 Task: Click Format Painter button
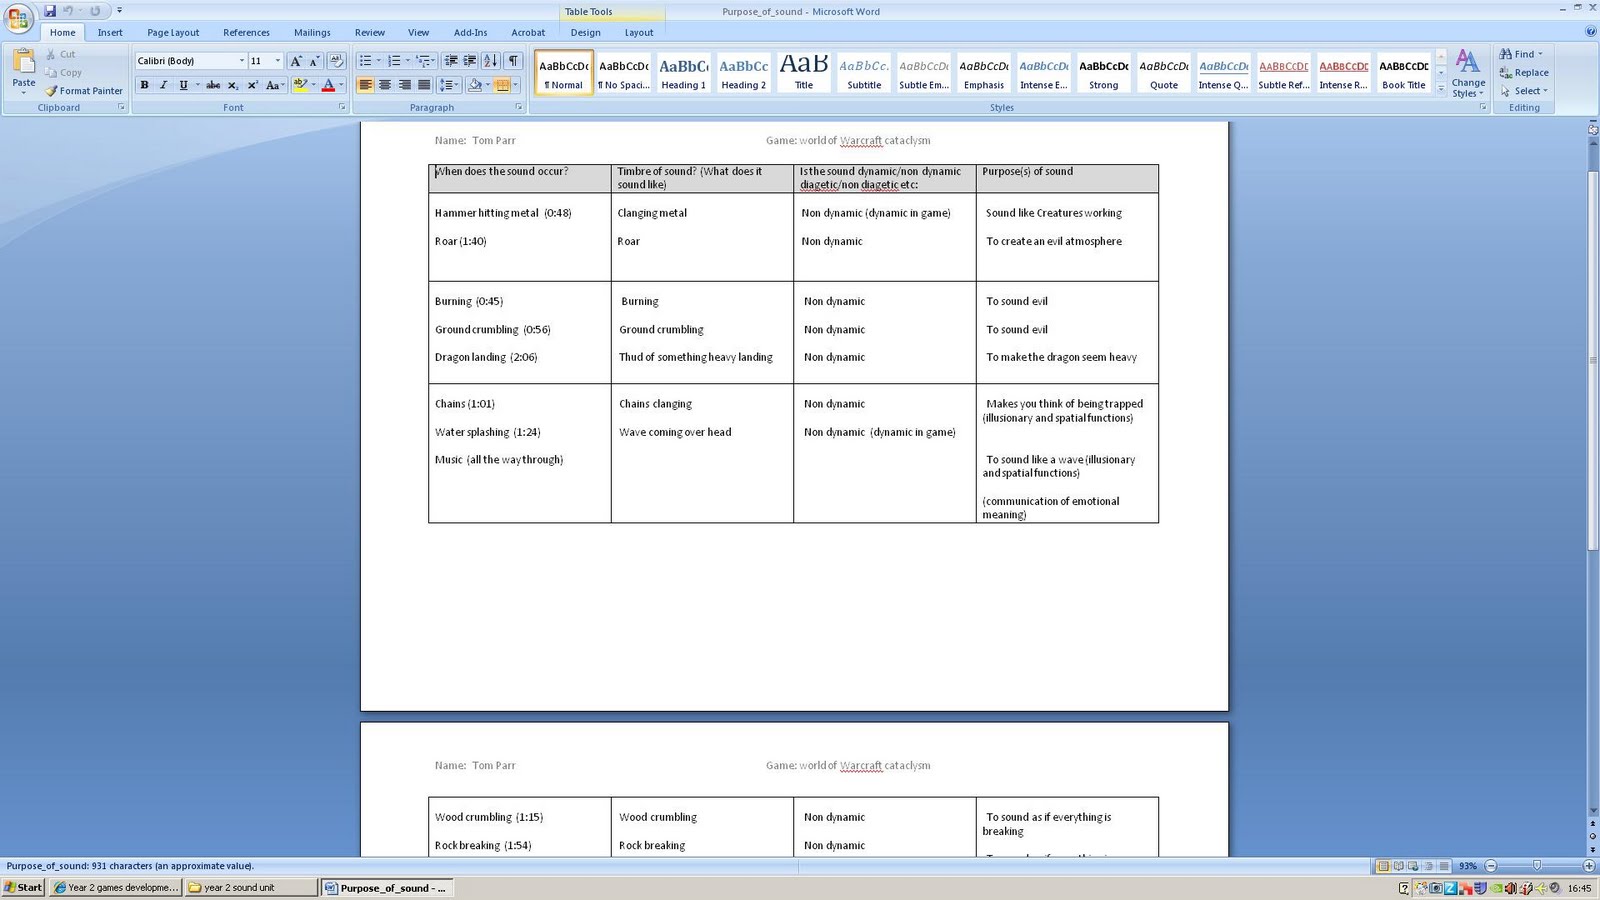pos(84,91)
